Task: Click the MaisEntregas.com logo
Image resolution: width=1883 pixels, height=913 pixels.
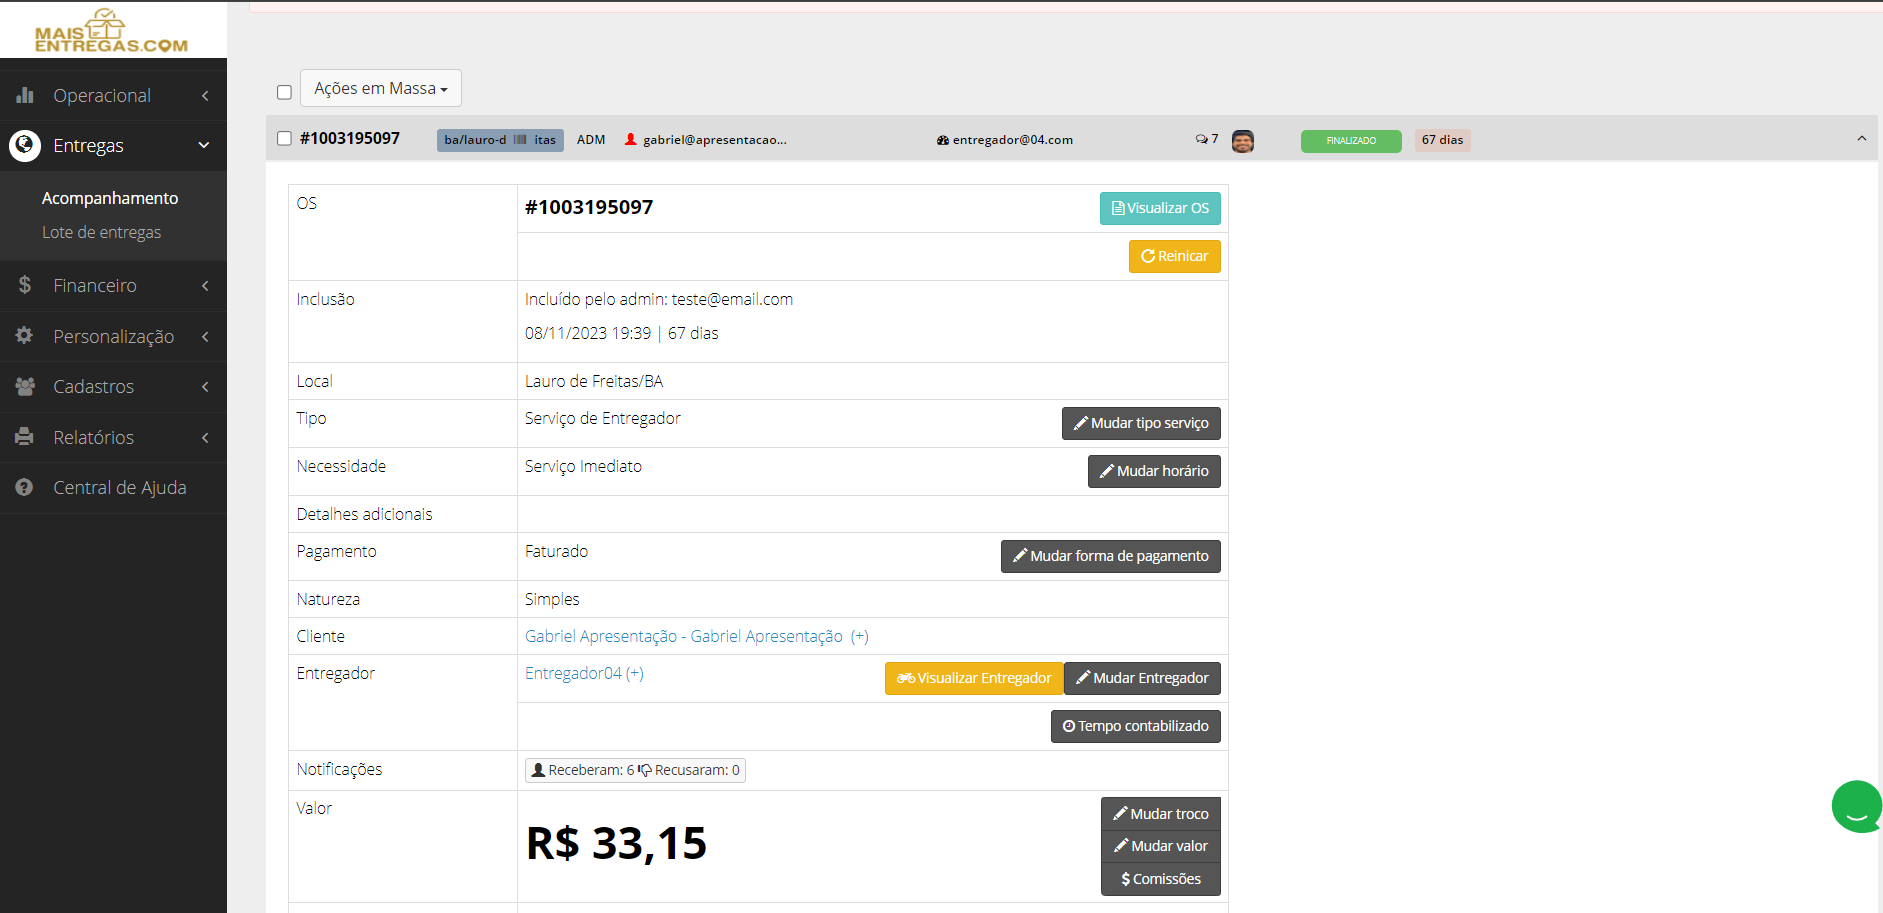Action: (111, 30)
